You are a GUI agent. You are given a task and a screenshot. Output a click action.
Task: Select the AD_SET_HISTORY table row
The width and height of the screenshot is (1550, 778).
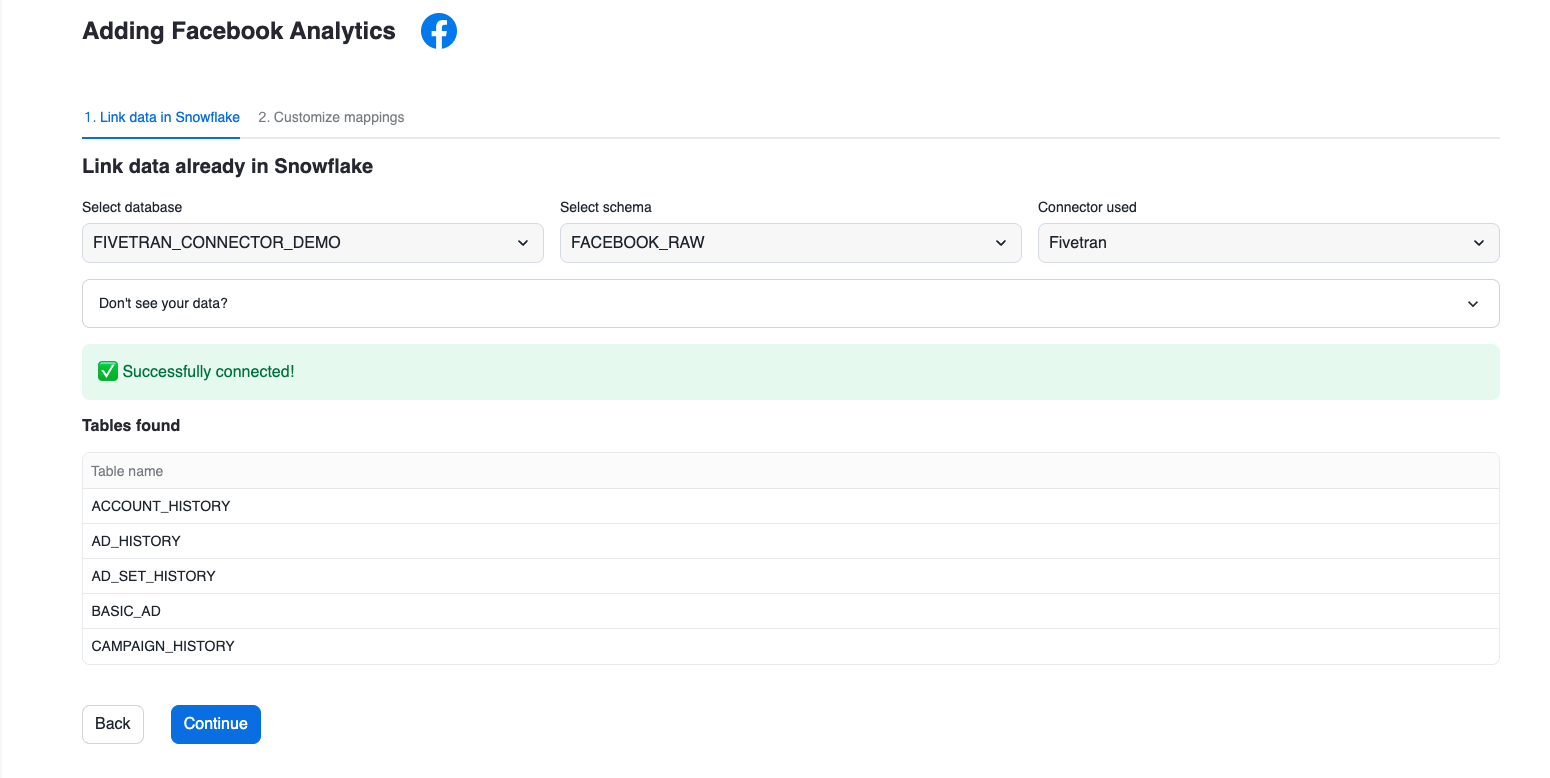[x=790, y=576]
